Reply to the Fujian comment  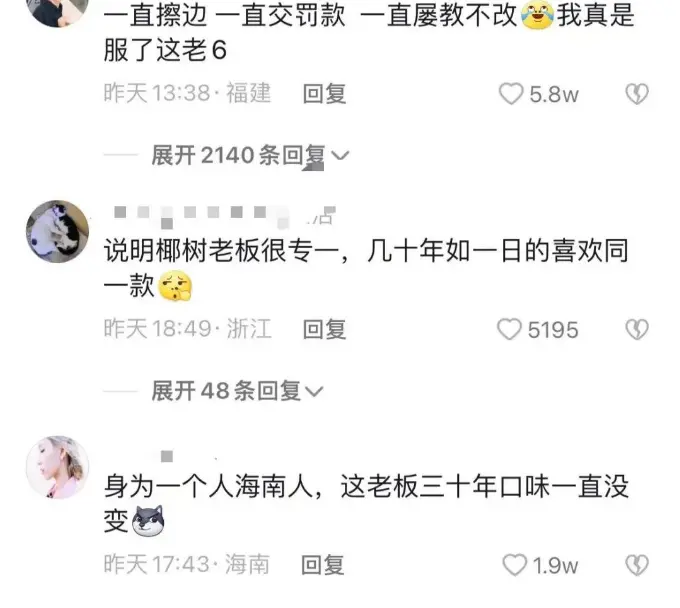point(324,94)
